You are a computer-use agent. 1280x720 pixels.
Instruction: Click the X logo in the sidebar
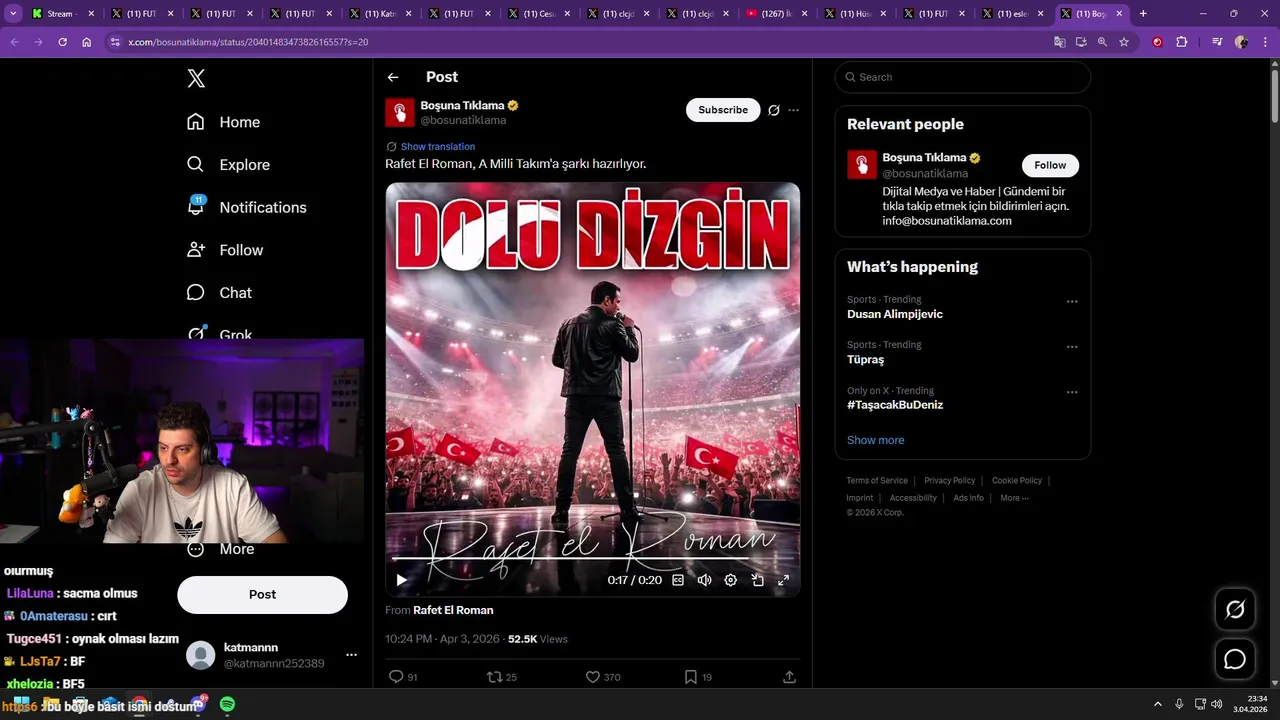(196, 79)
